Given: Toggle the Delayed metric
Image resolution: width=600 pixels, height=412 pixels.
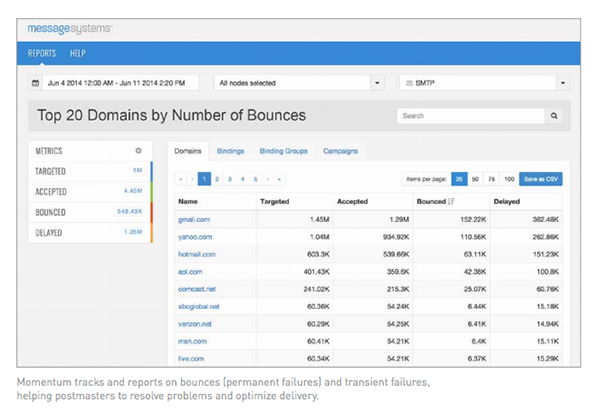Looking at the screenshot, I should tap(90, 233).
